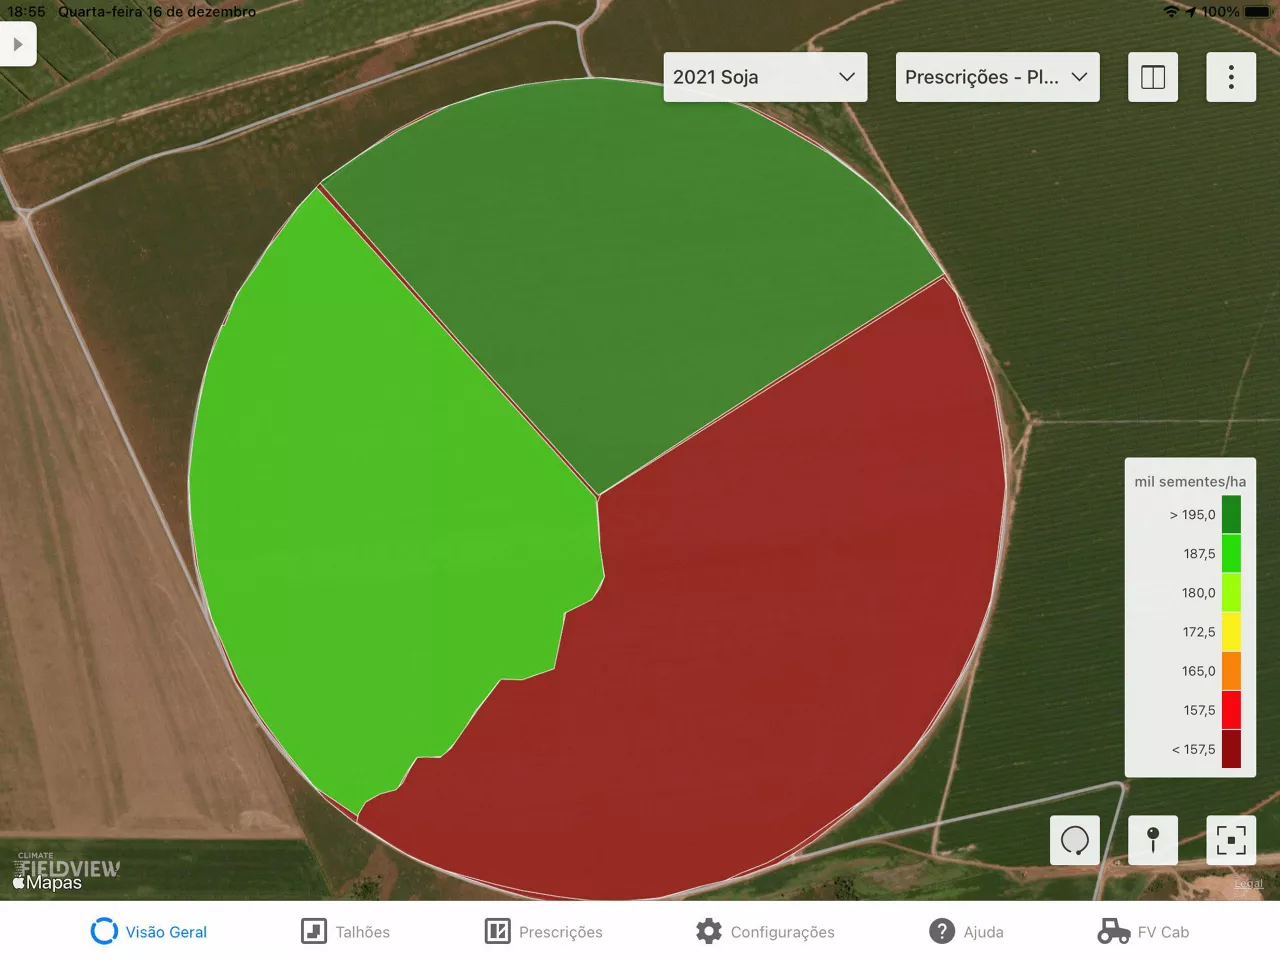Click the dark red <157,5 legend swatch

(x=1231, y=749)
